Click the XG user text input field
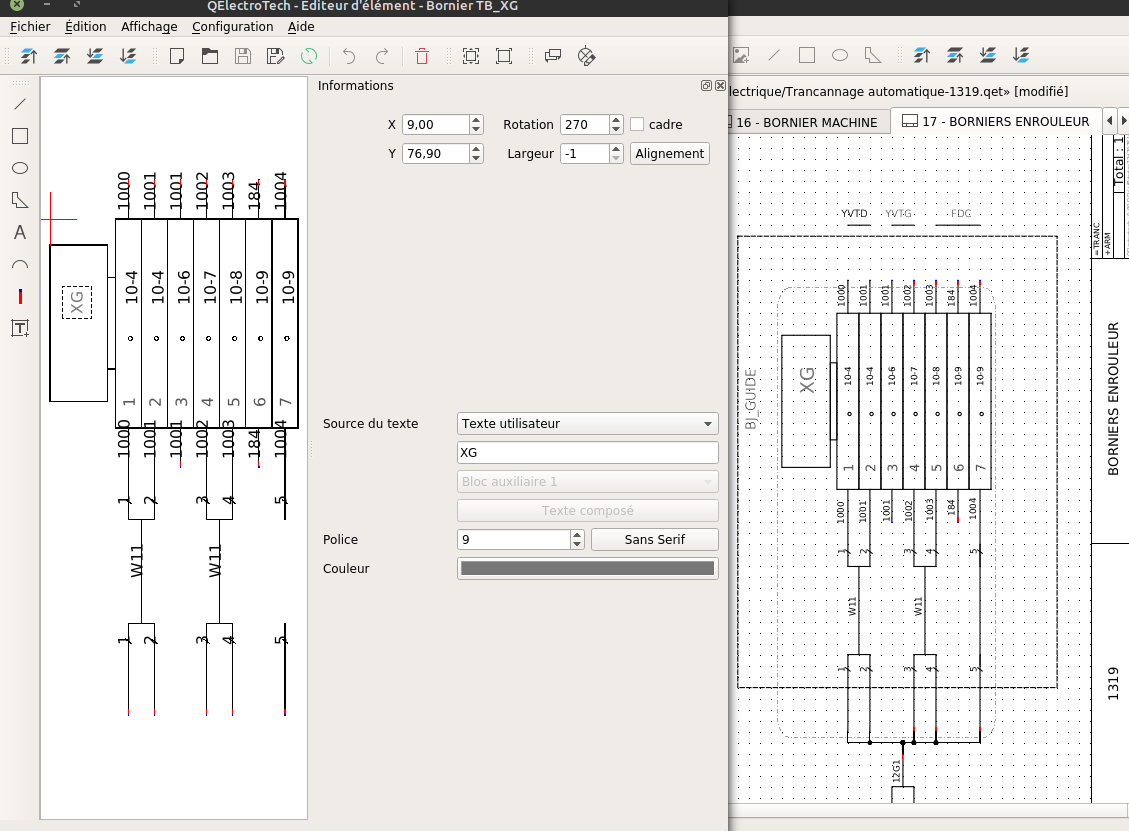The width and height of the screenshot is (1129, 831). (587, 453)
